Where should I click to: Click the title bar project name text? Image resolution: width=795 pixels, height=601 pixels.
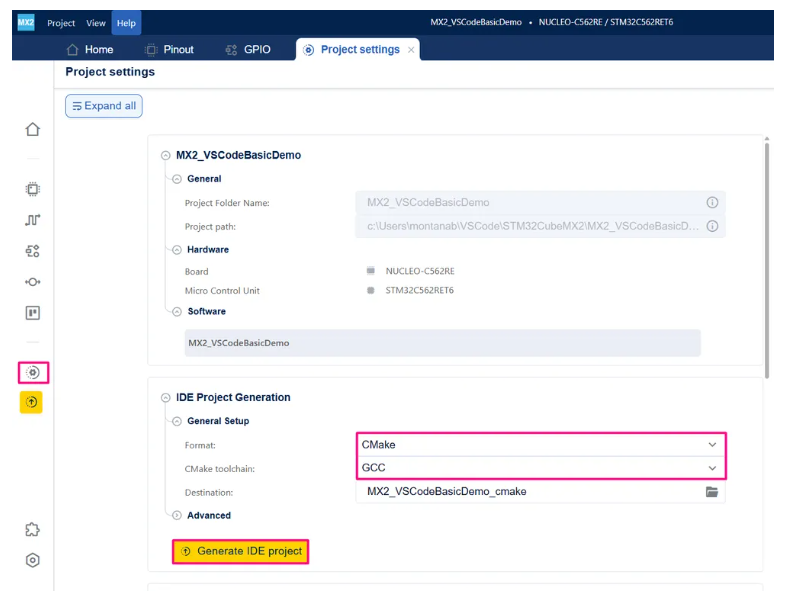click(476, 22)
